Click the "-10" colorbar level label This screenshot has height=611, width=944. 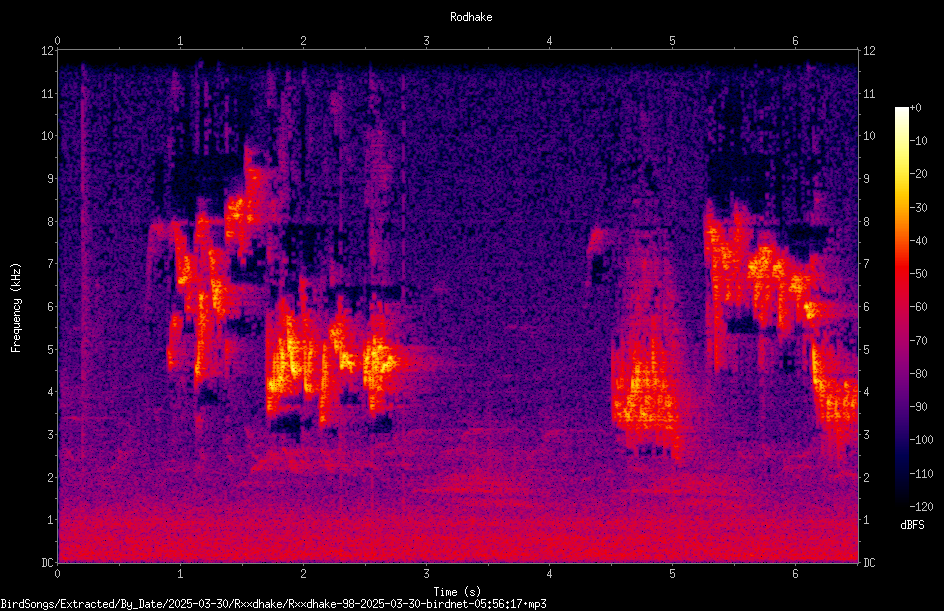coord(919,141)
